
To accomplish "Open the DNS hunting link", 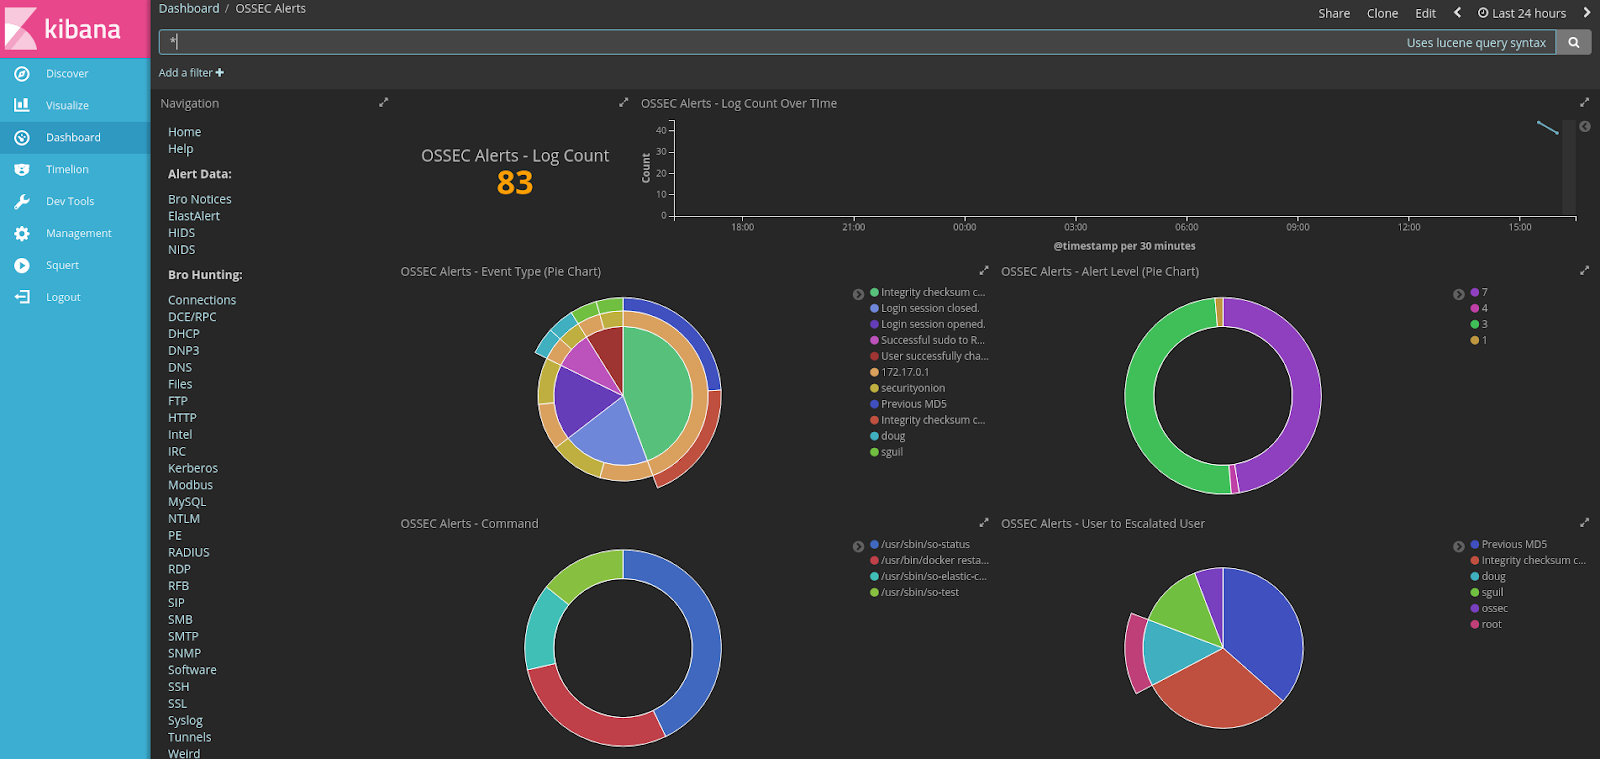I will coord(180,367).
